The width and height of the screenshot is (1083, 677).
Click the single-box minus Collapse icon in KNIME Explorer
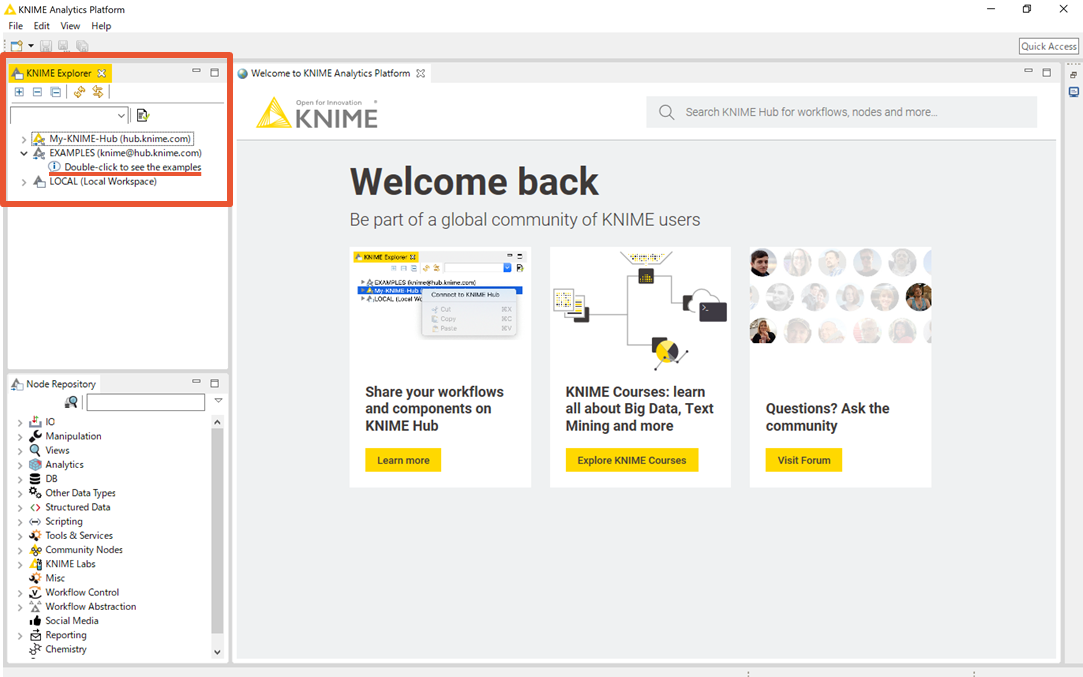(x=37, y=92)
